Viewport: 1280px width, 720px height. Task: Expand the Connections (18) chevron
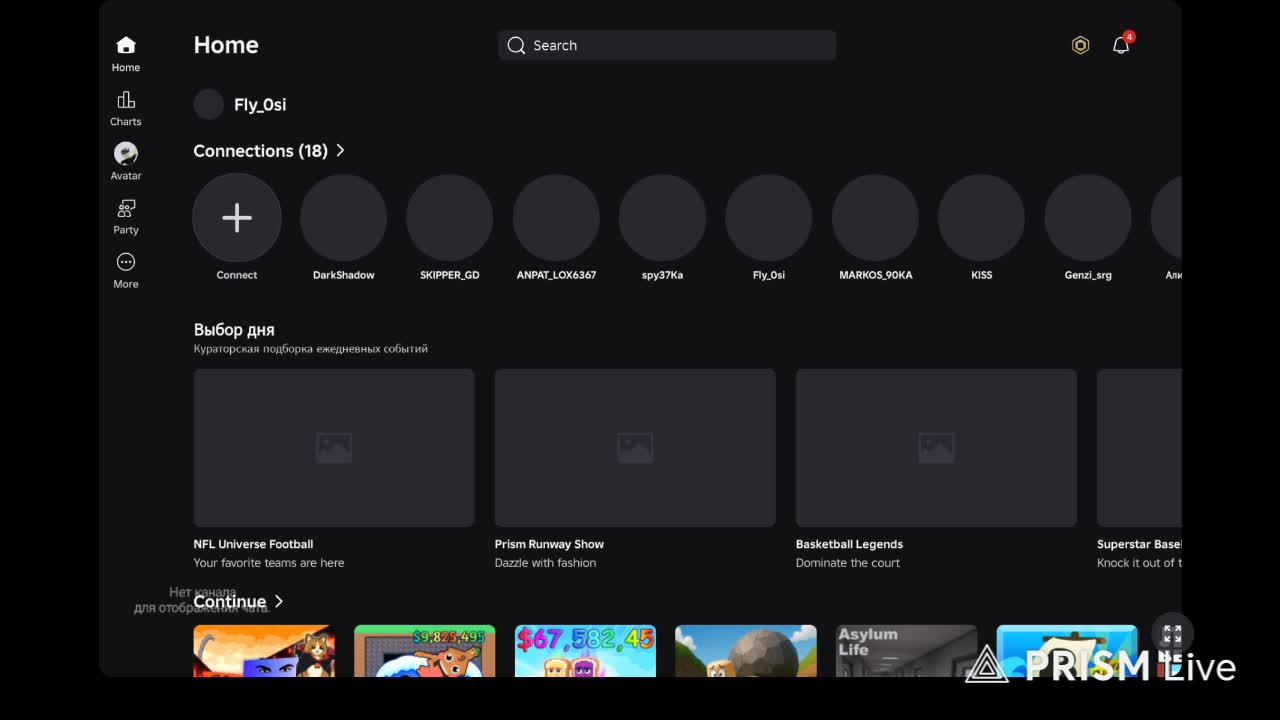coord(340,150)
